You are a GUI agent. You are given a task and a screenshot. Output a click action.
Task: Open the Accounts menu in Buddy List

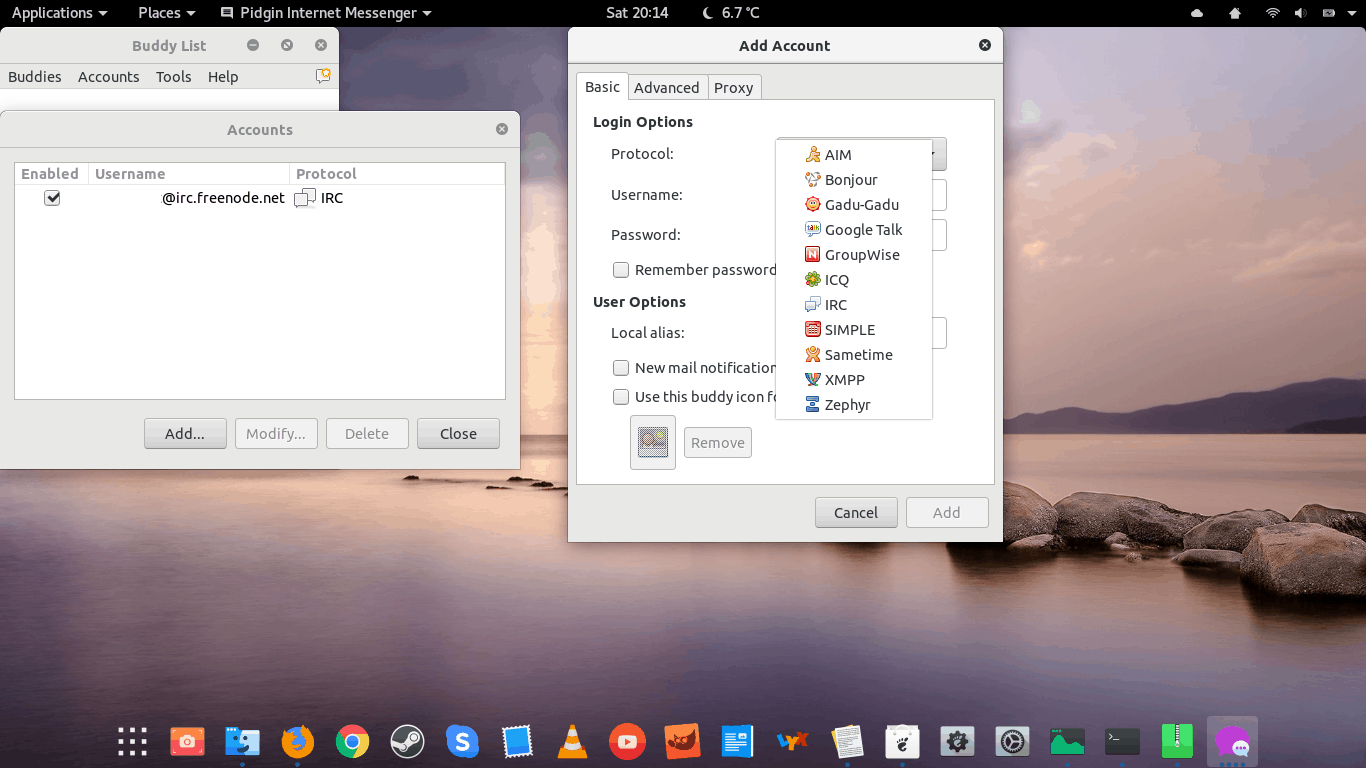(108, 77)
